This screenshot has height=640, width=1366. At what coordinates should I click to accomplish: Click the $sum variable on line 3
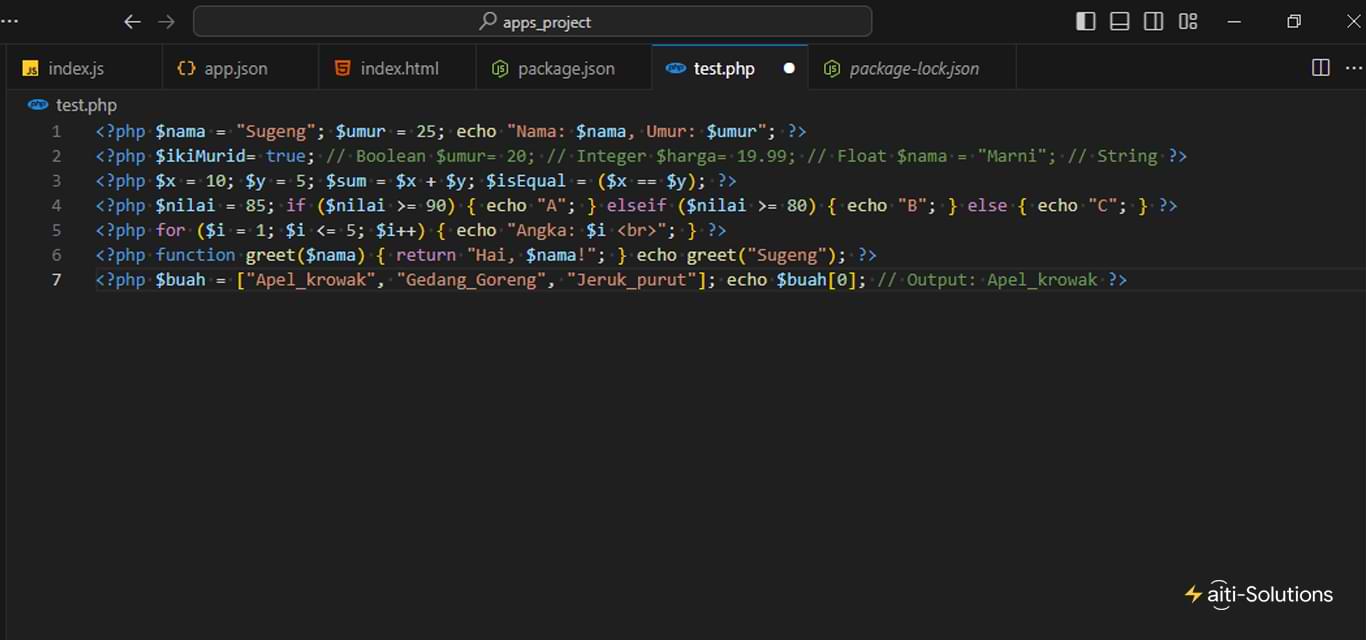point(346,181)
